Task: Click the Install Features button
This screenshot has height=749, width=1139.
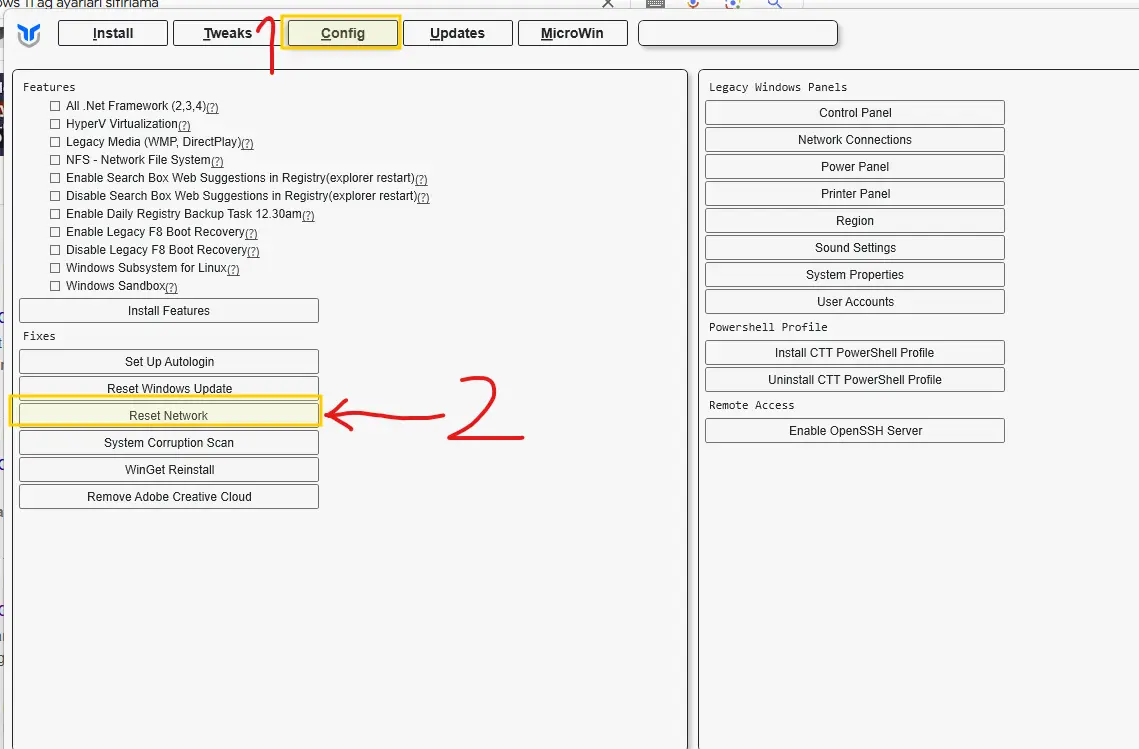Action: tap(169, 311)
